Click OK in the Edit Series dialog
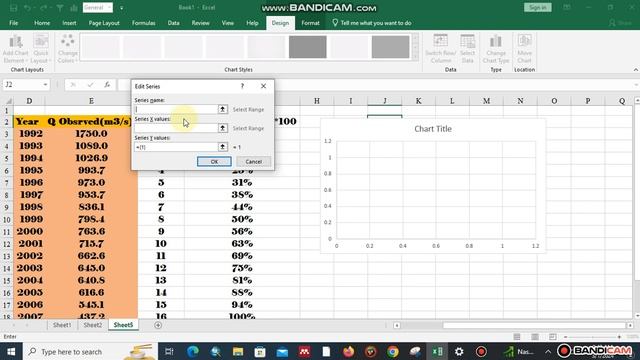The image size is (640, 360). pyautogui.click(x=214, y=162)
